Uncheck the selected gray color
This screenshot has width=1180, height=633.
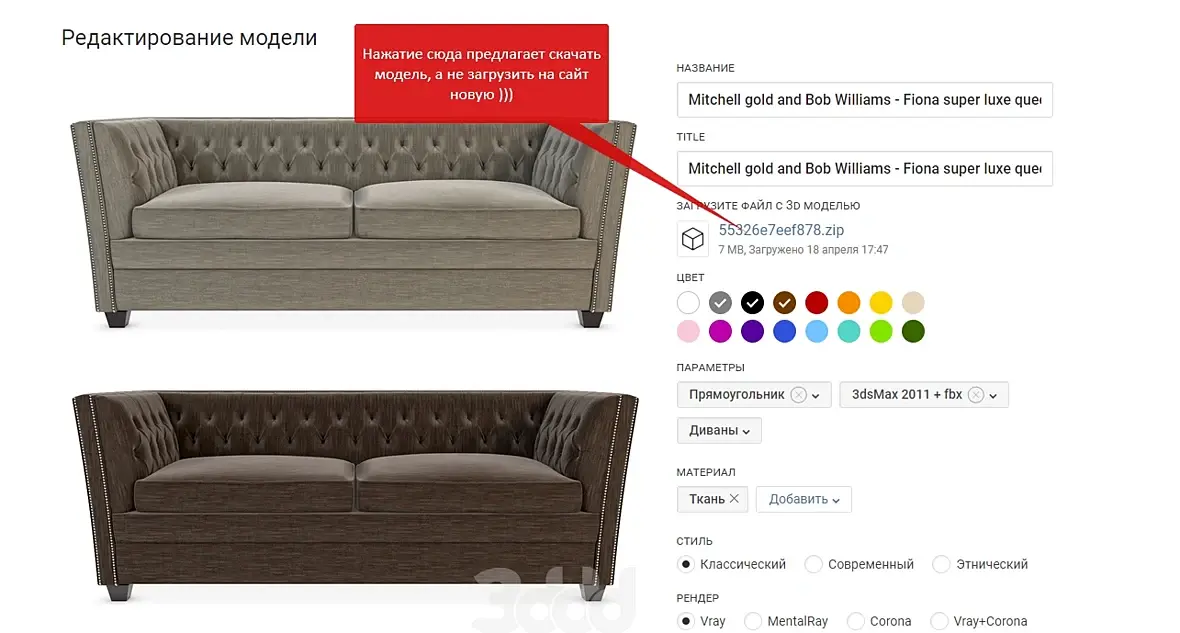(x=720, y=303)
